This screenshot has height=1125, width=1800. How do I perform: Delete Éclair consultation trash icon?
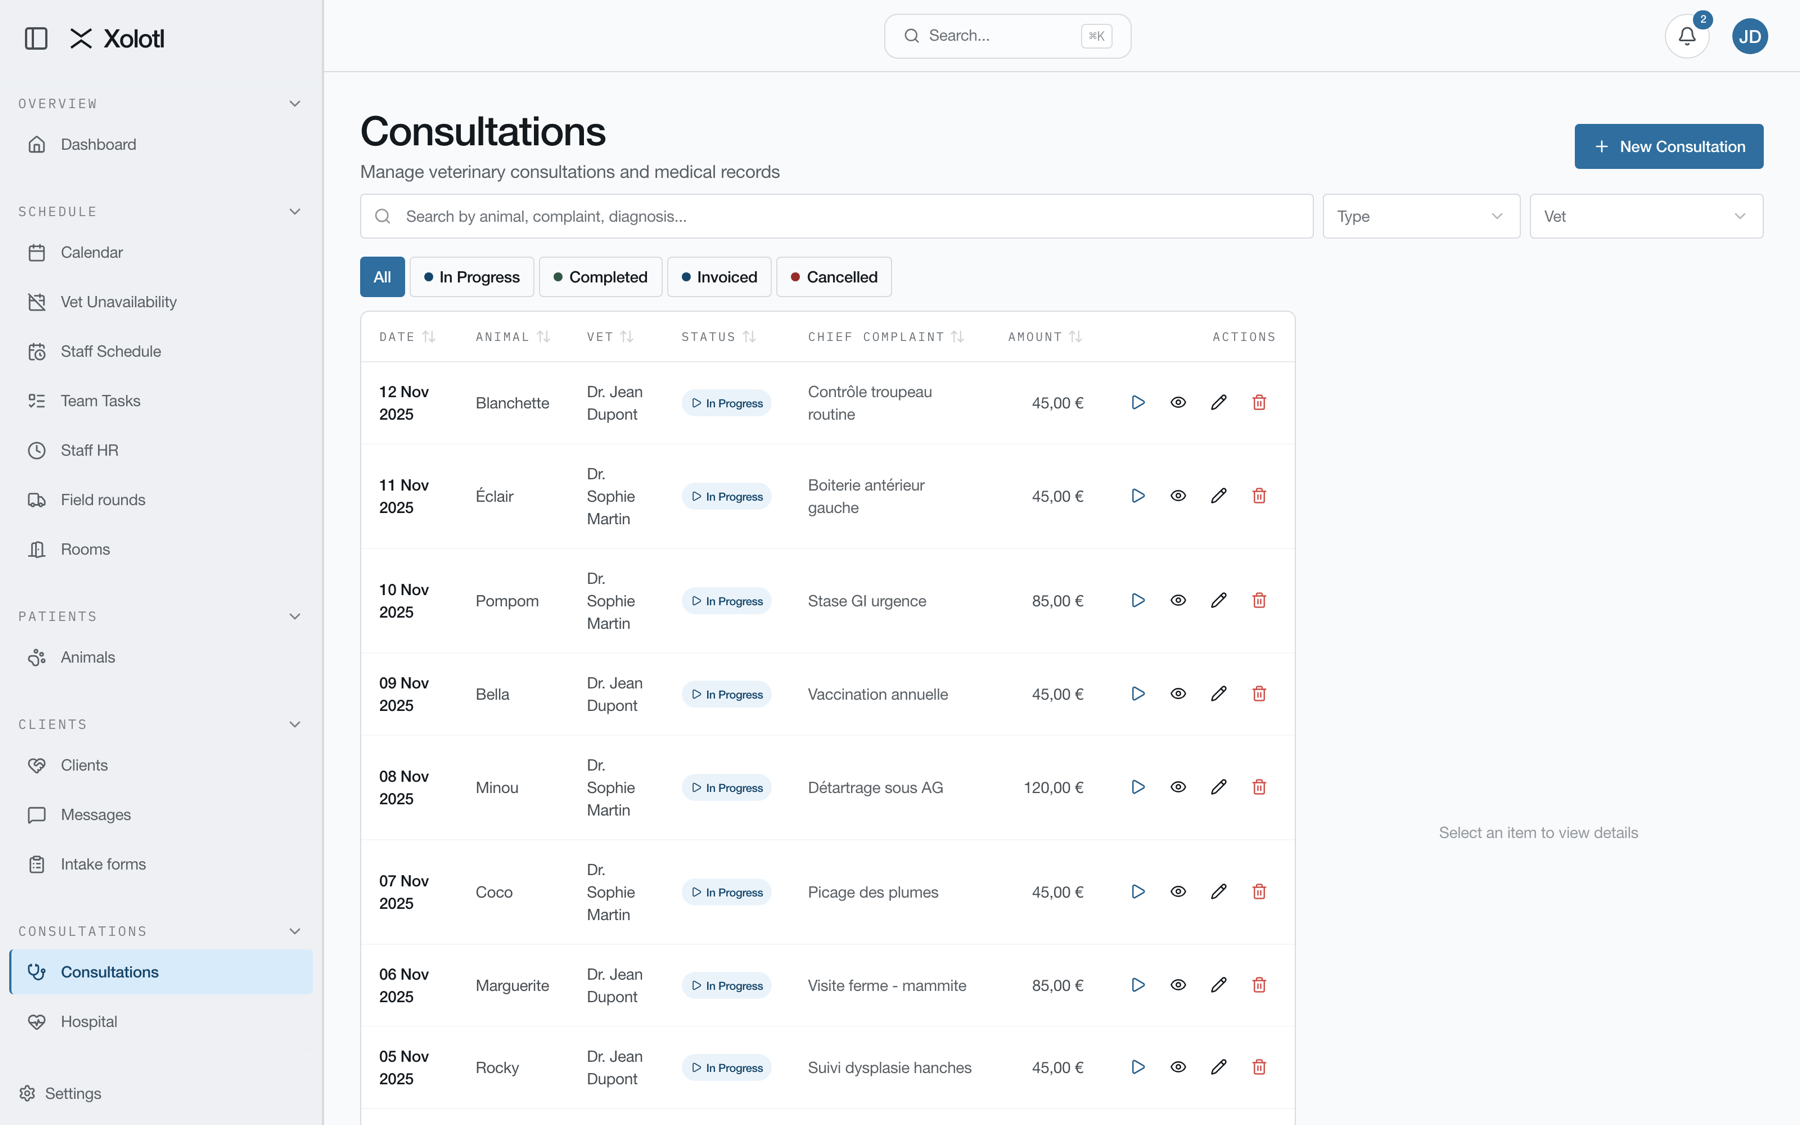click(1259, 496)
